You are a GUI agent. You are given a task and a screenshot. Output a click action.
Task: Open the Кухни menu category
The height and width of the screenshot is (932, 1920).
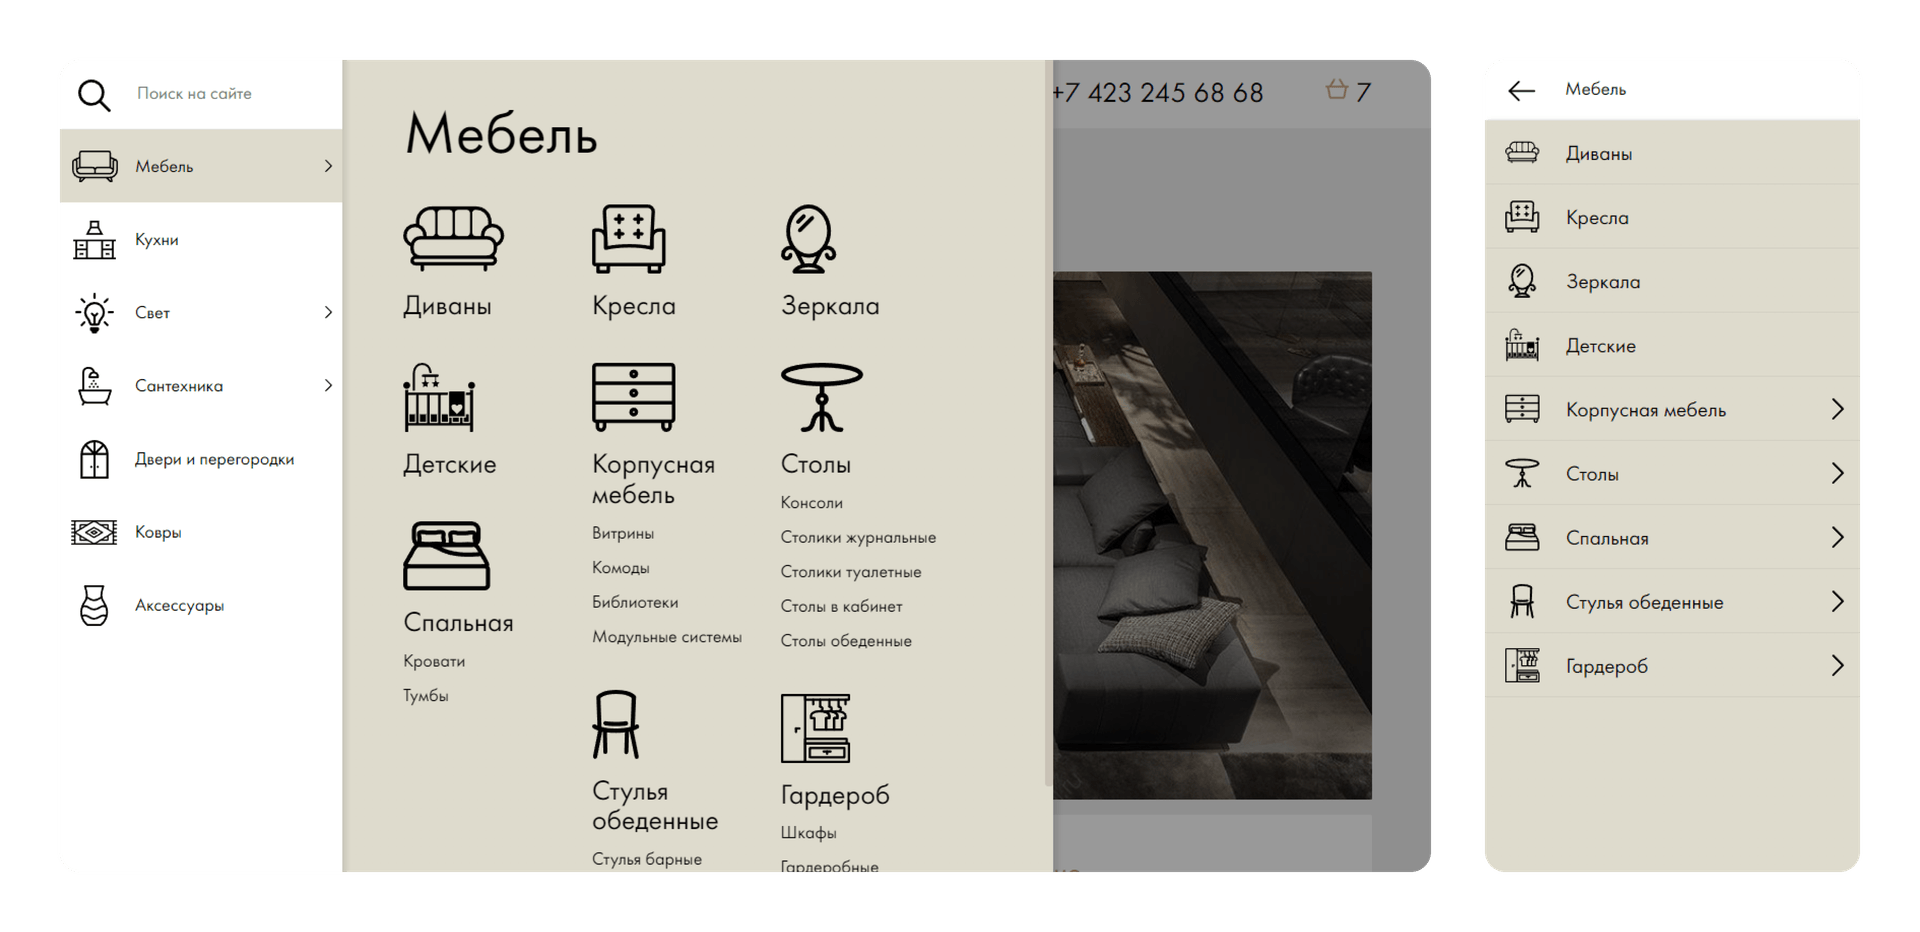point(157,240)
